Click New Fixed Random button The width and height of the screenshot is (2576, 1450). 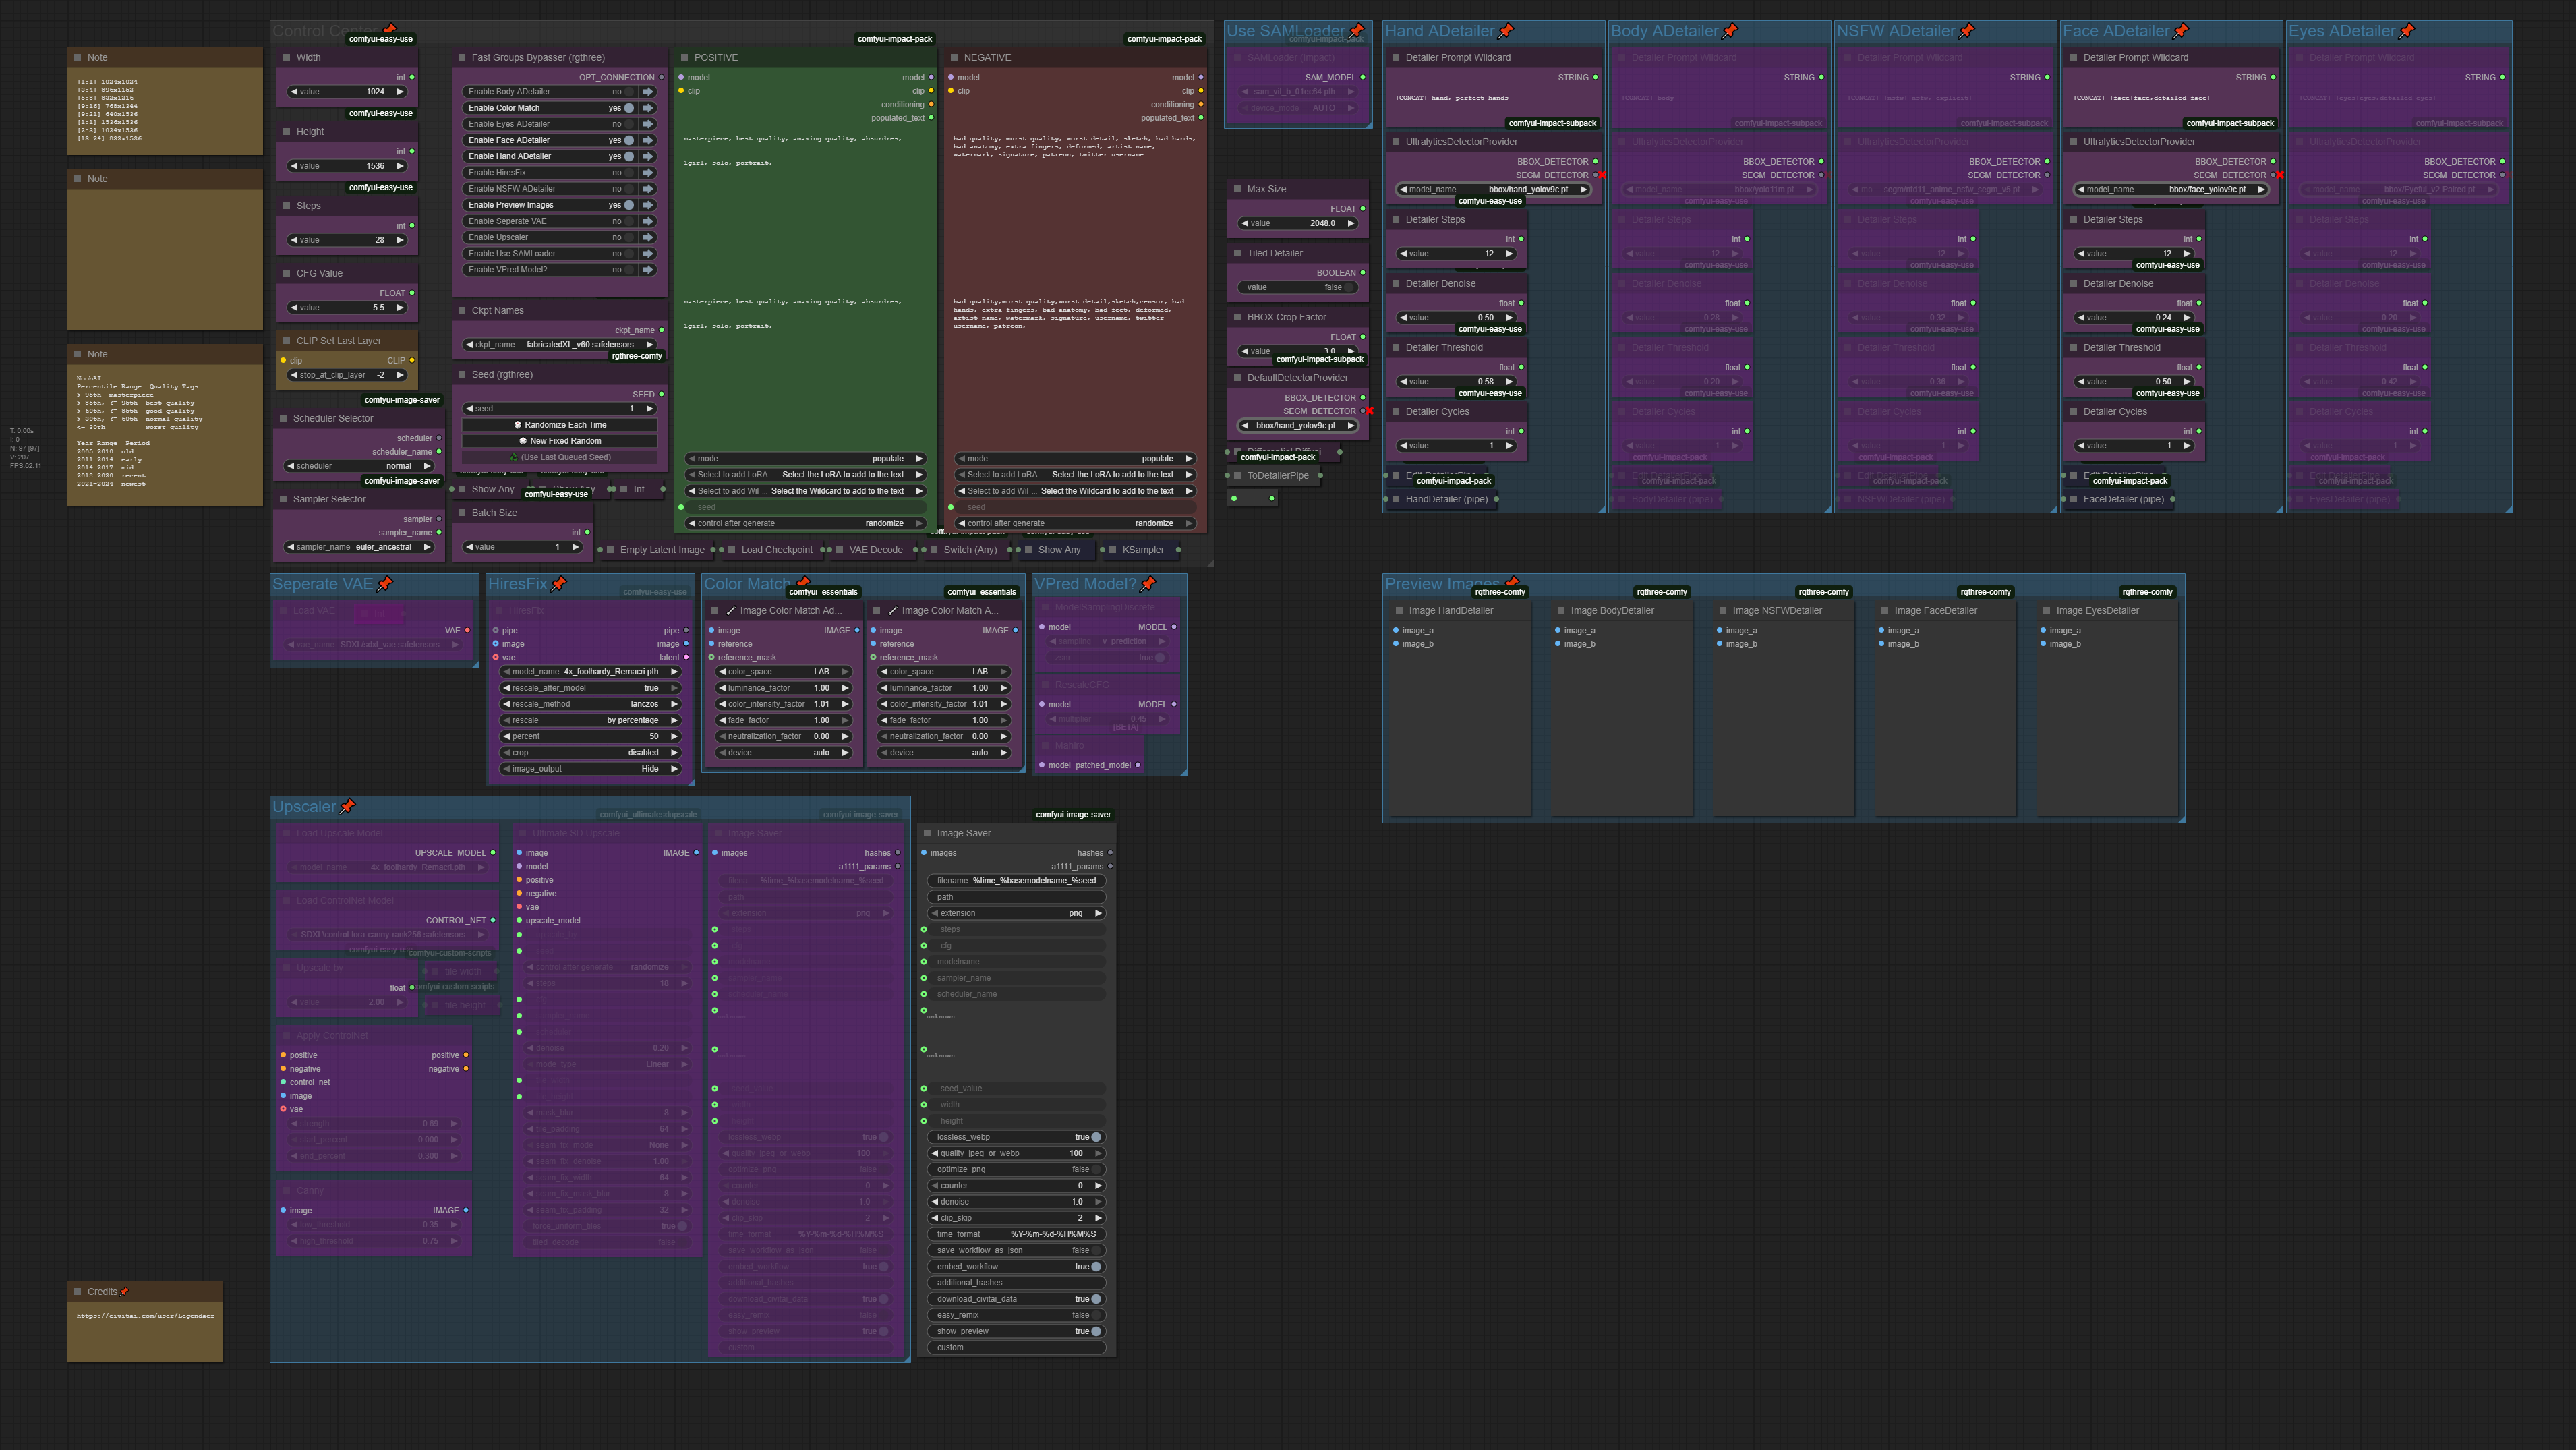pos(560,441)
